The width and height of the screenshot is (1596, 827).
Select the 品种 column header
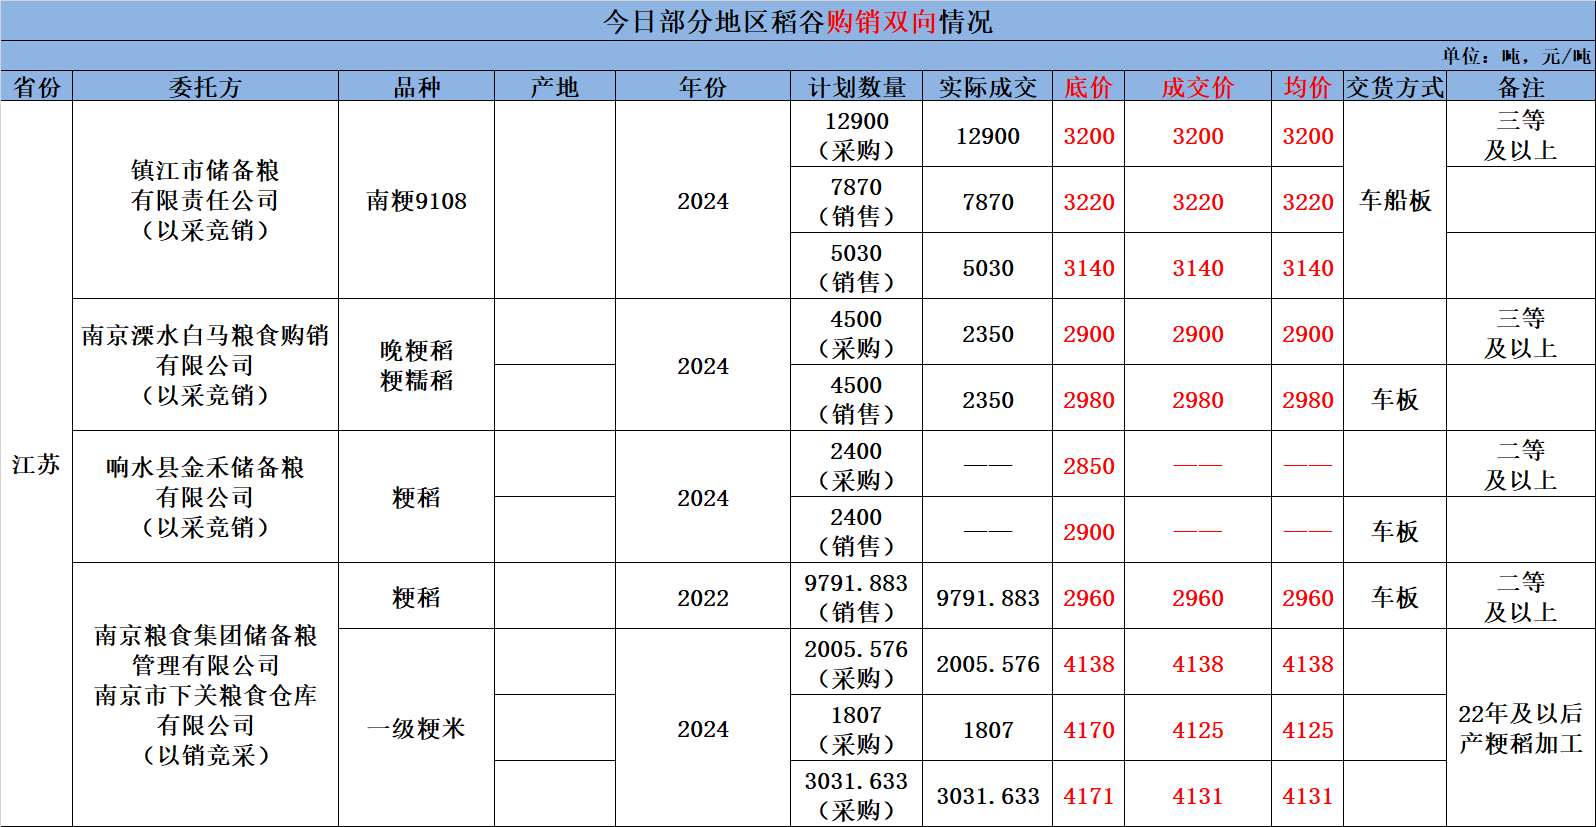click(416, 87)
